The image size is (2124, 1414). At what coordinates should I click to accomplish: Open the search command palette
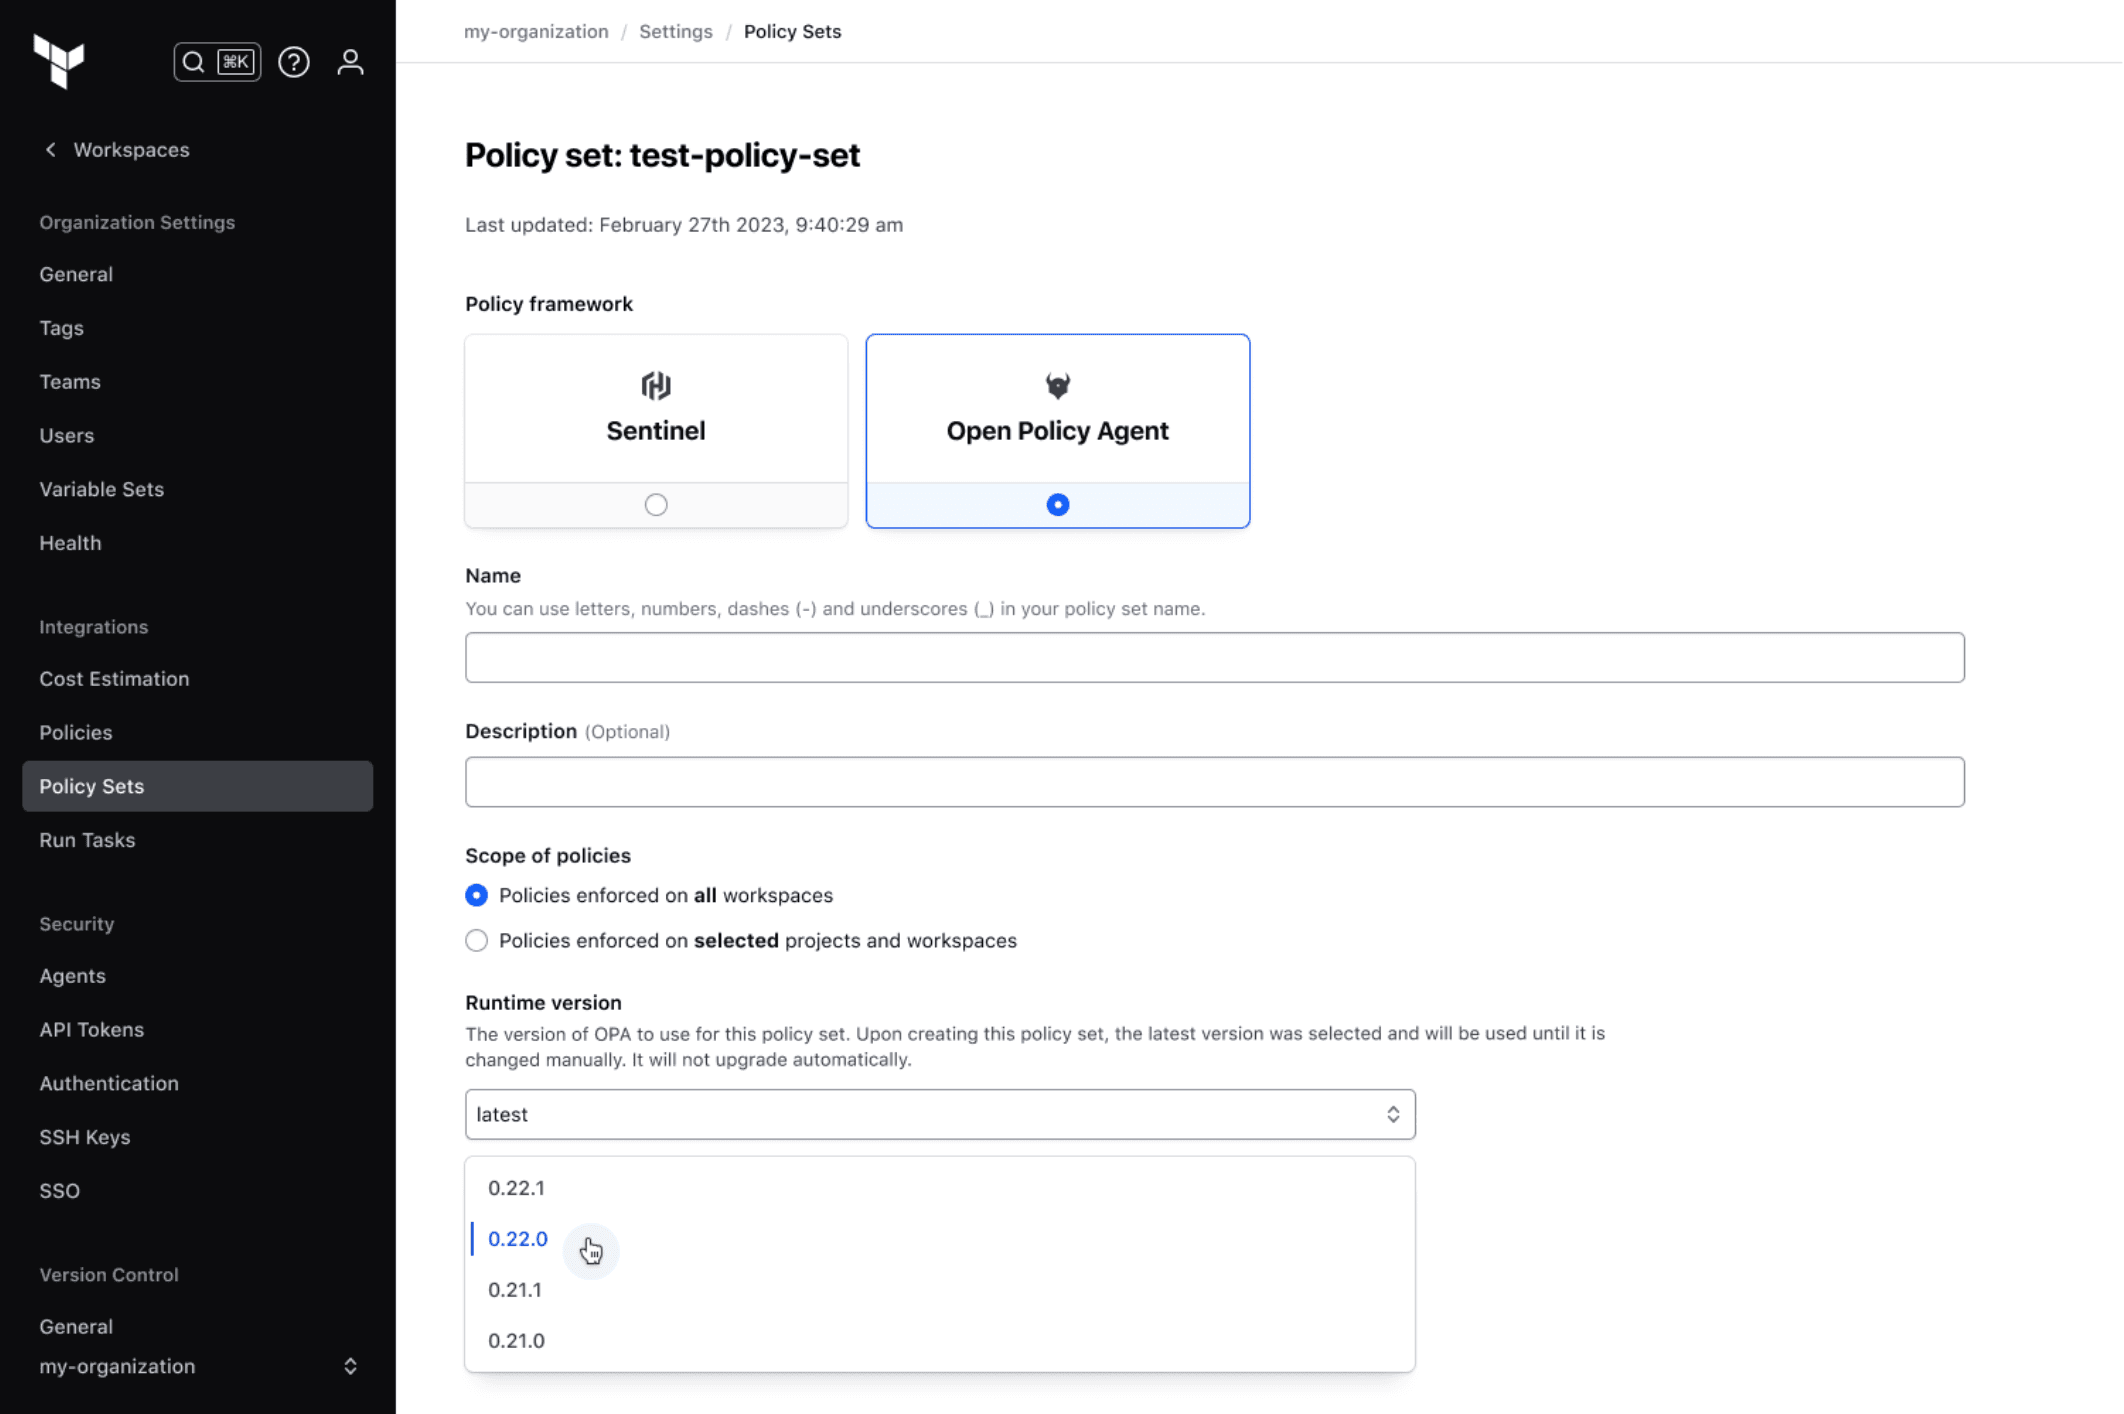[x=217, y=62]
